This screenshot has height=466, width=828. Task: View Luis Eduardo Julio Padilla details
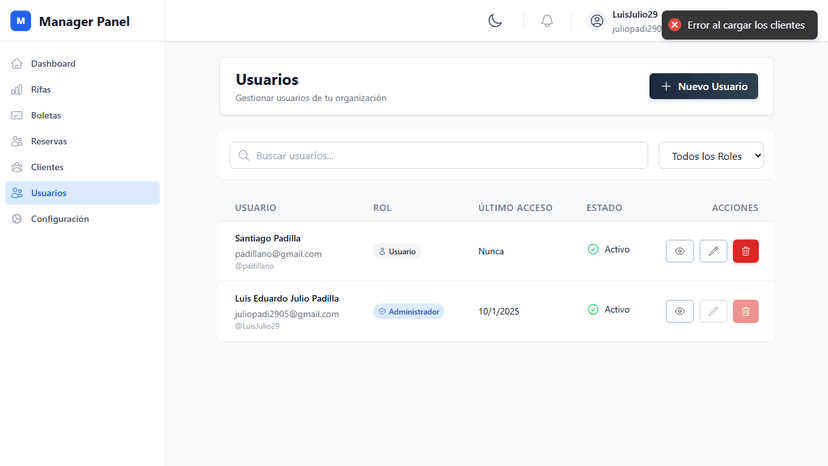679,312
